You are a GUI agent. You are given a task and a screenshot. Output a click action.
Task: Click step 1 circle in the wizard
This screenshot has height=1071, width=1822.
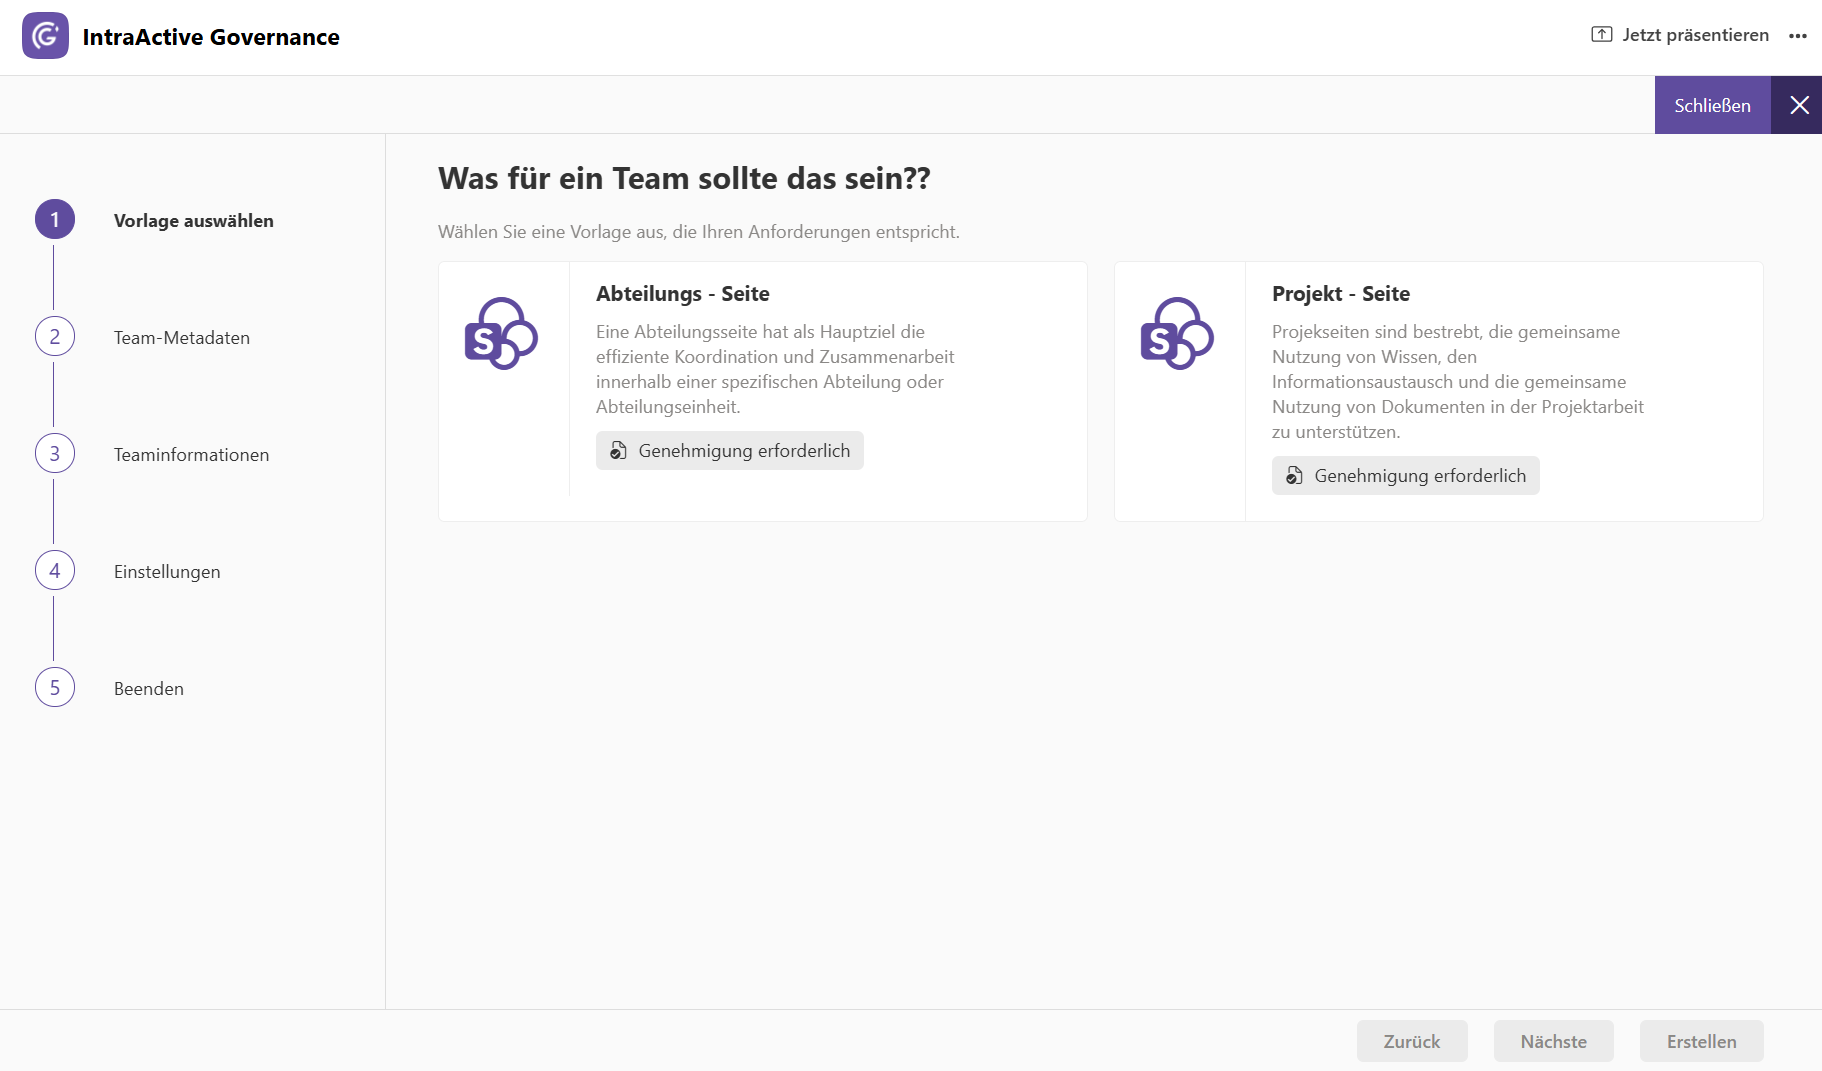(x=55, y=219)
